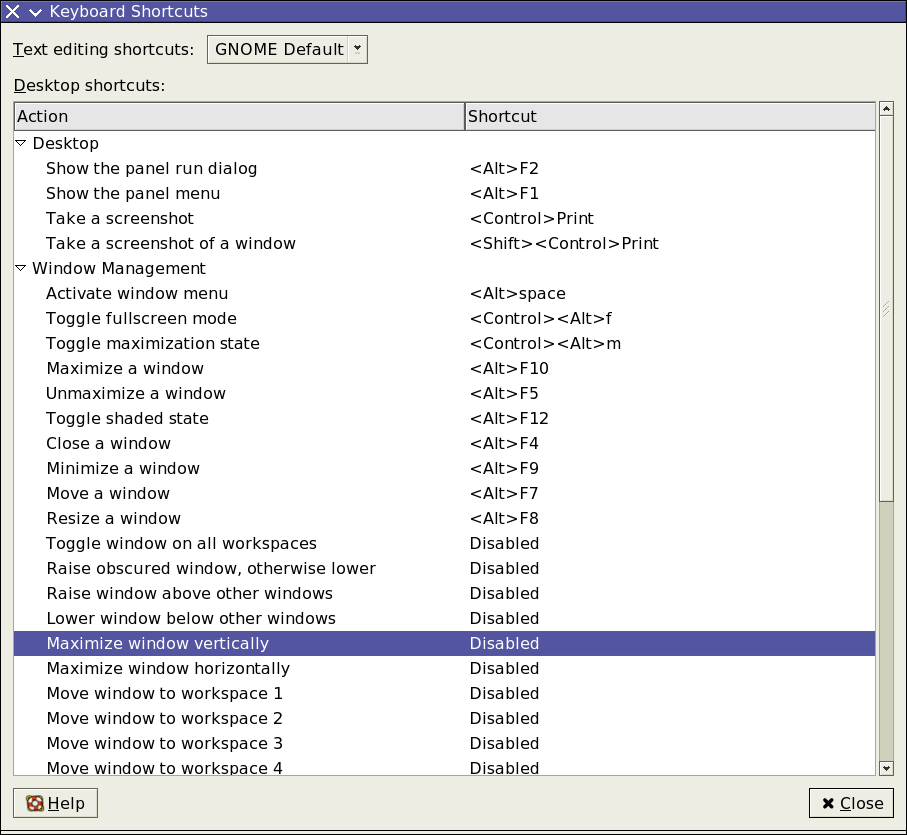This screenshot has height=835, width=907.
Task: Select 'Move a window' row
Action: (x=444, y=493)
